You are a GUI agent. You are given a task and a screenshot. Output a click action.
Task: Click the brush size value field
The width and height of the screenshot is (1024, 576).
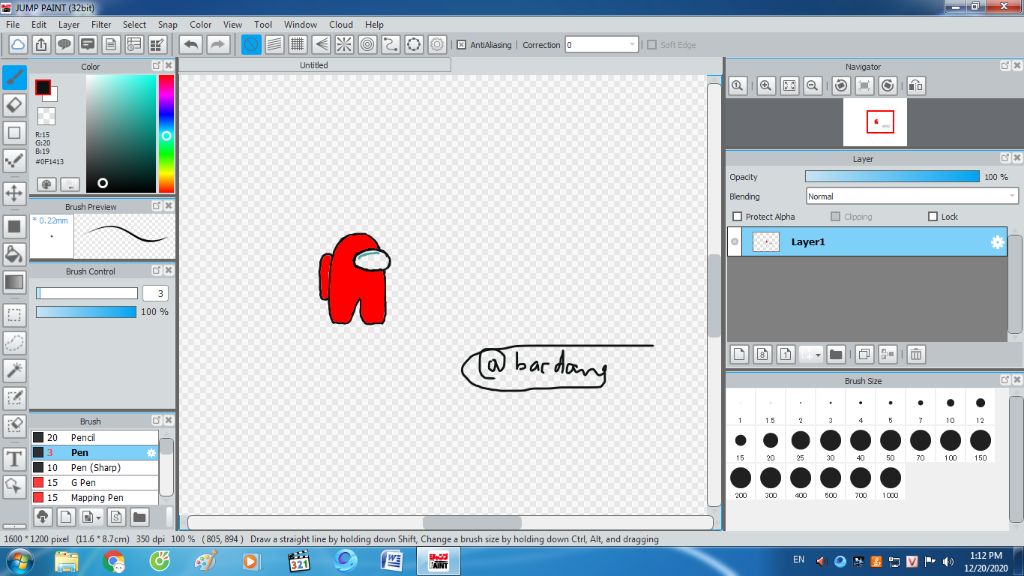155,293
